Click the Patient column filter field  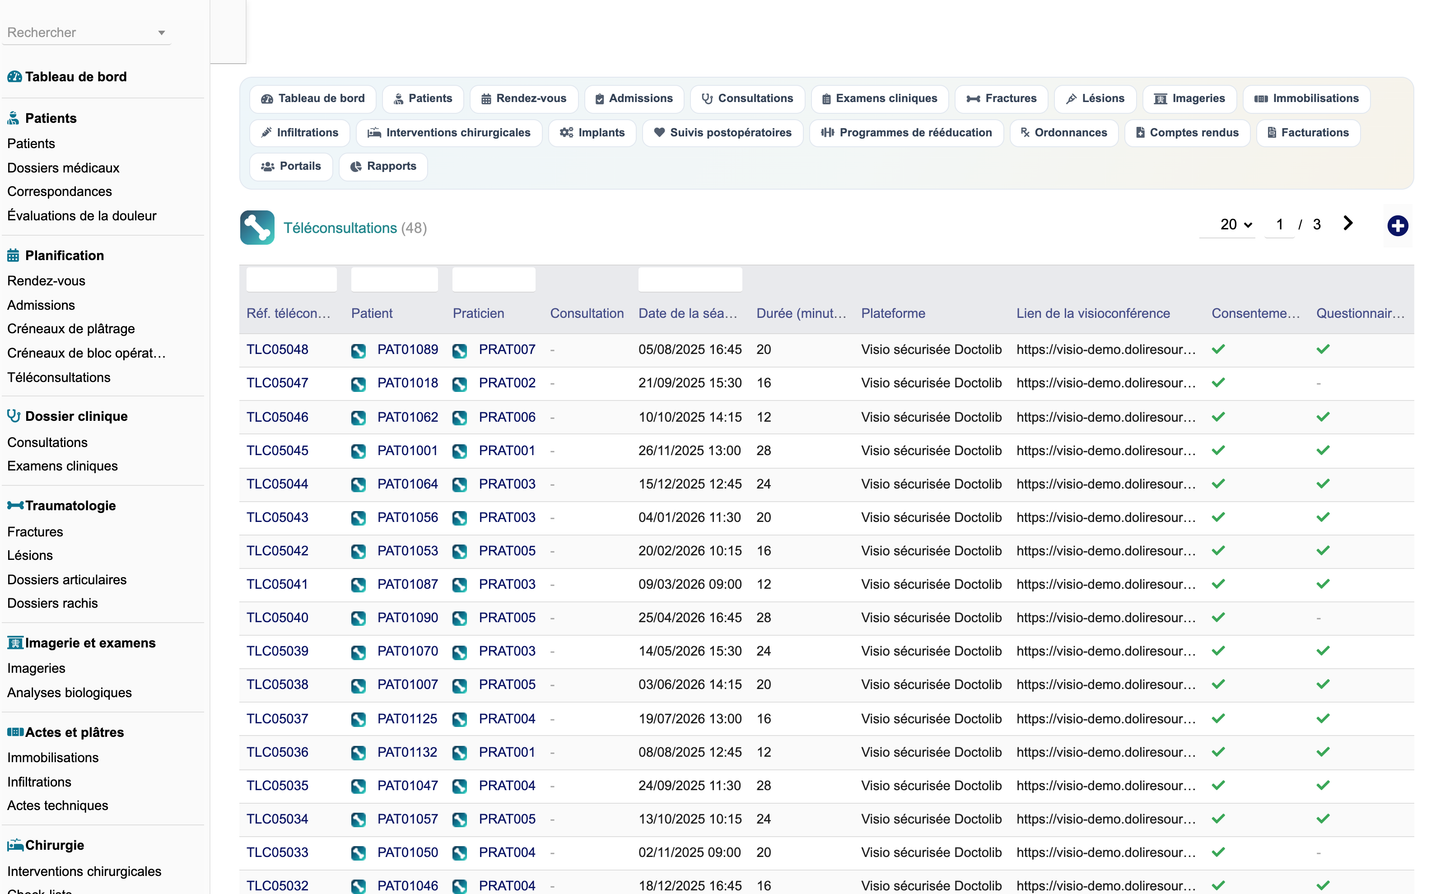394,279
